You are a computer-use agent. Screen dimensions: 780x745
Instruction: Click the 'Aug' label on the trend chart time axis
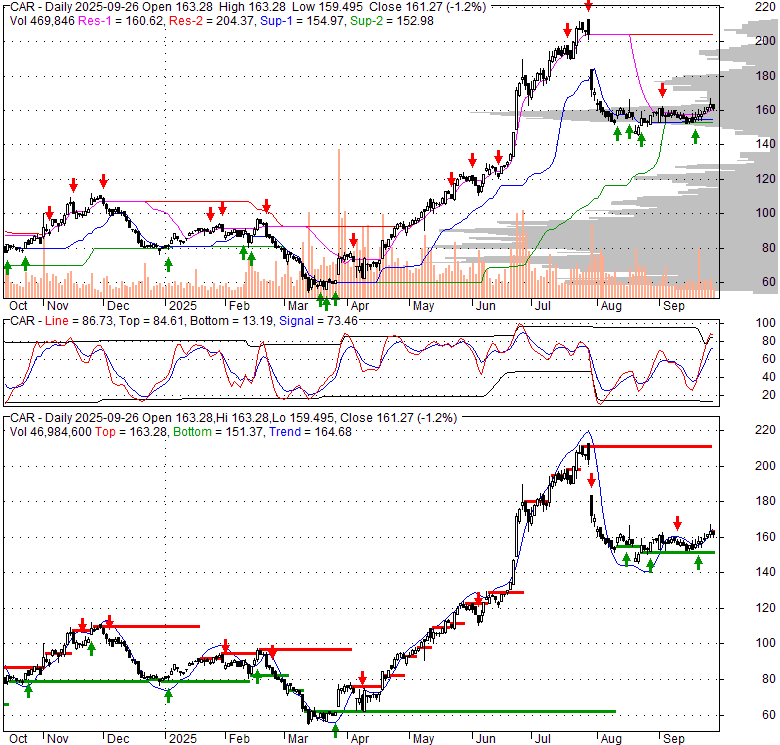[611, 739]
